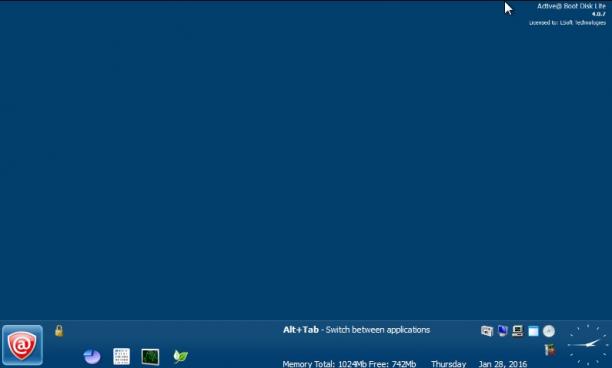Open the blue dual-monitor network icon

pos(502,331)
